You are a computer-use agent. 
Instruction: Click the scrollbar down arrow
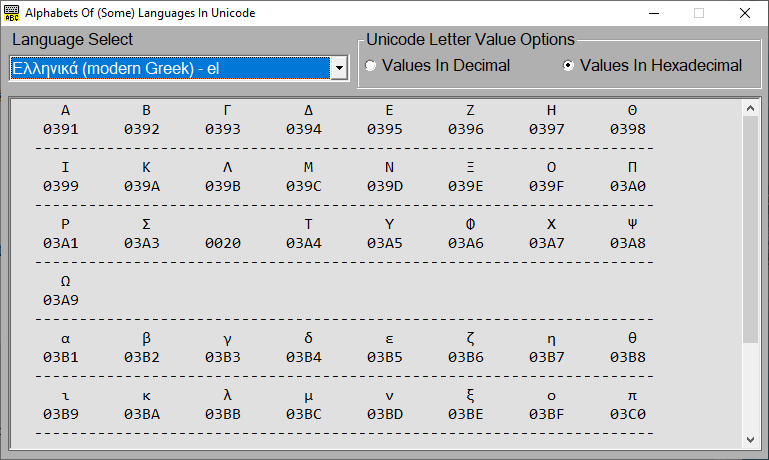pos(751,439)
